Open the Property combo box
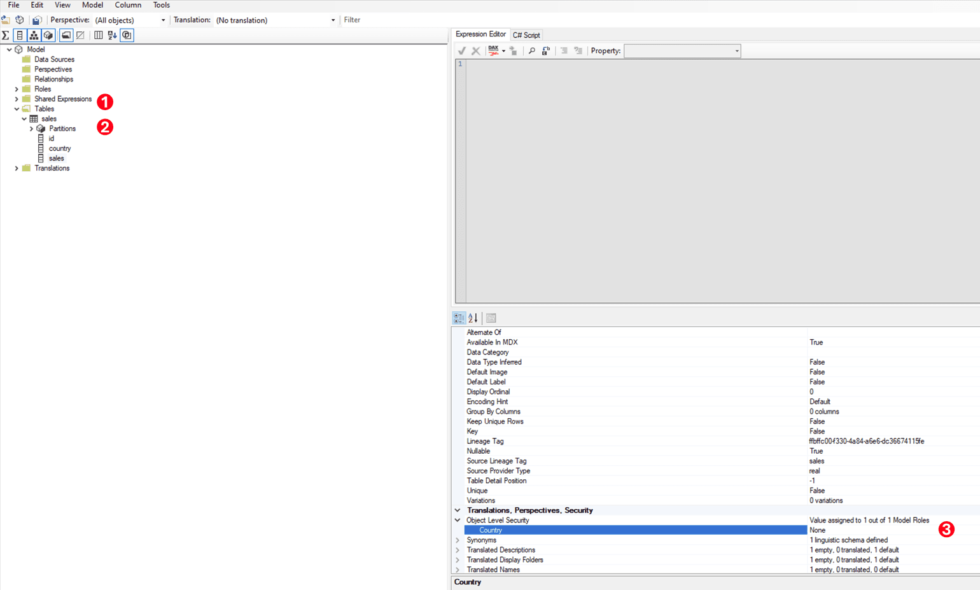The image size is (980, 590). tap(682, 51)
